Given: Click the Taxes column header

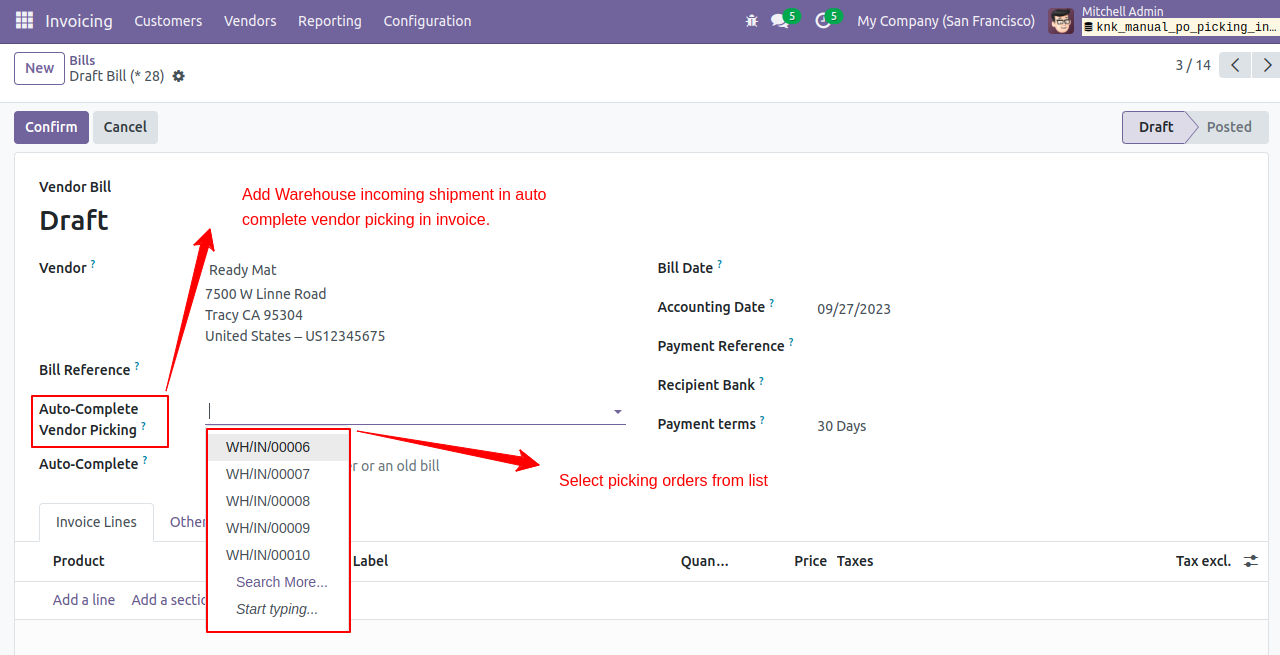Looking at the screenshot, I should pos(855,561).
